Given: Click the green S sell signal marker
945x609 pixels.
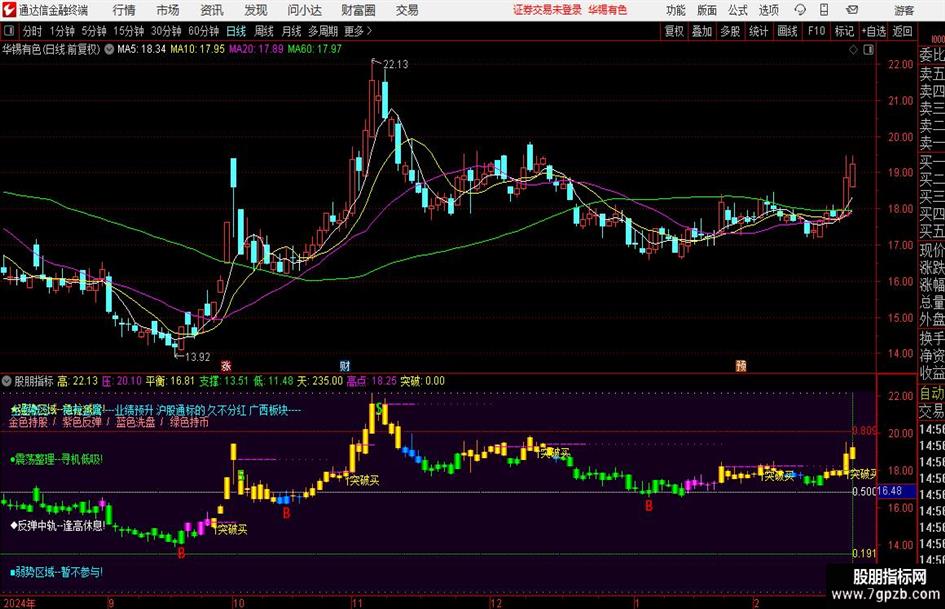Looking at the screenshot, I should 379,409.
